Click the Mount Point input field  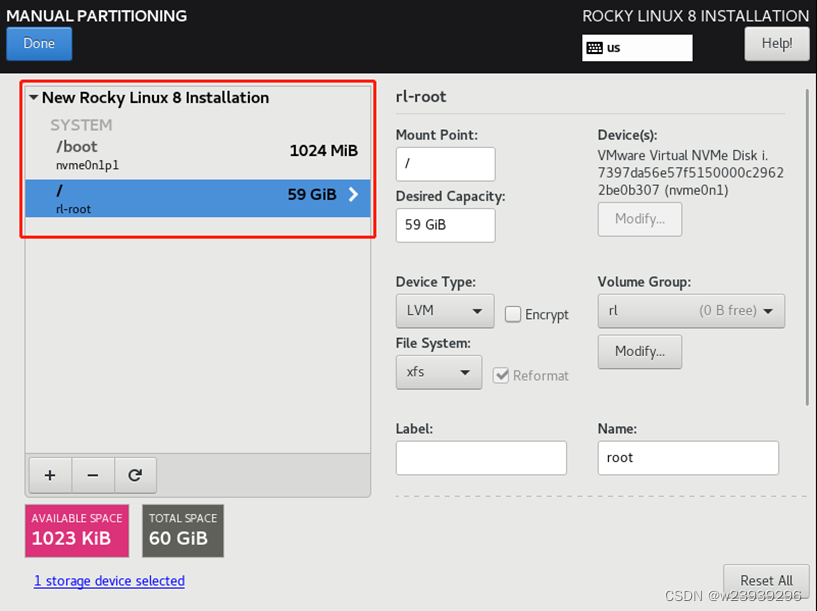tap(445, 164)
